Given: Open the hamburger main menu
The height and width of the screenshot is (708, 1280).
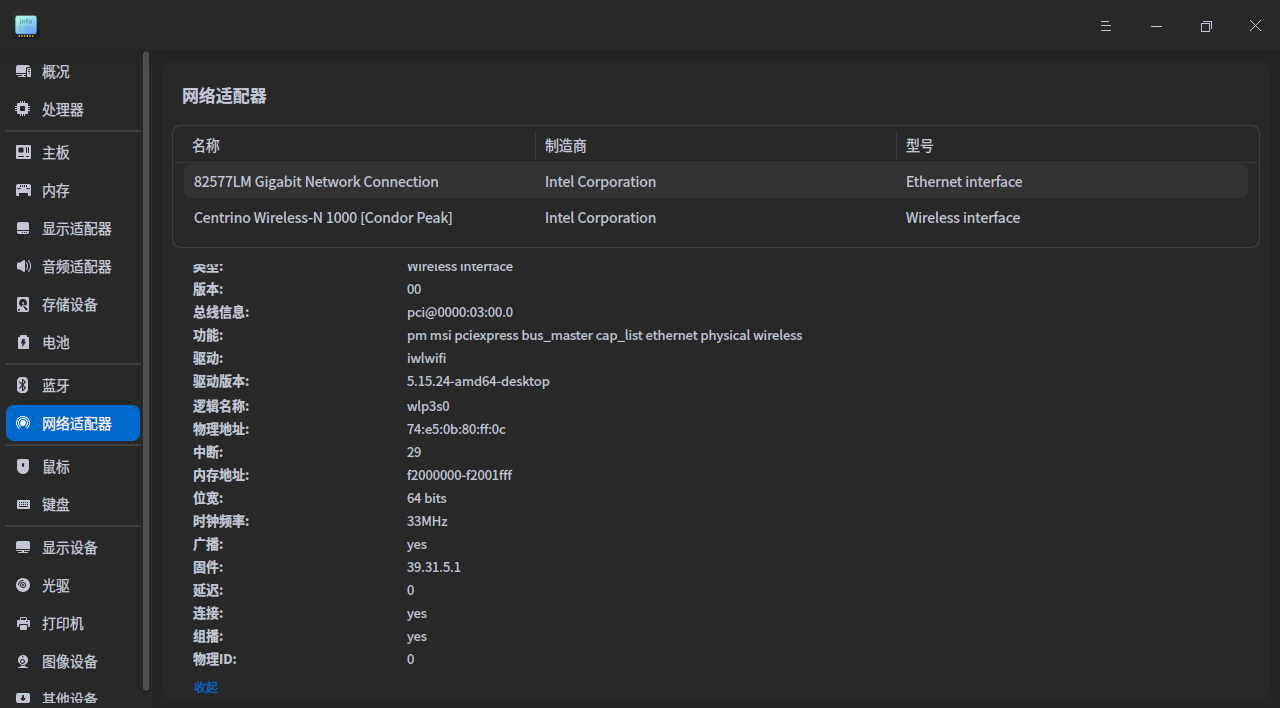Looking at the screenshot, I should pos(1106,26).
